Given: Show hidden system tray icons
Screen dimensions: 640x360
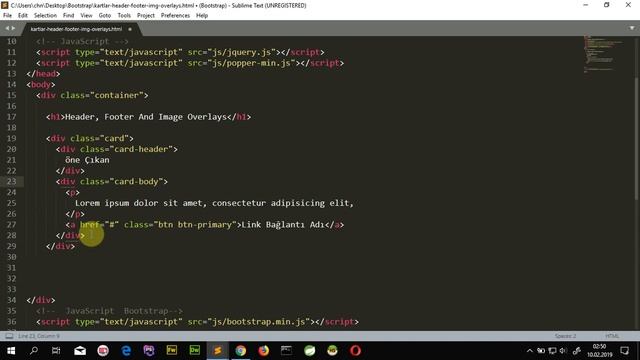Looking at the screenshot, I should (529, 351).
